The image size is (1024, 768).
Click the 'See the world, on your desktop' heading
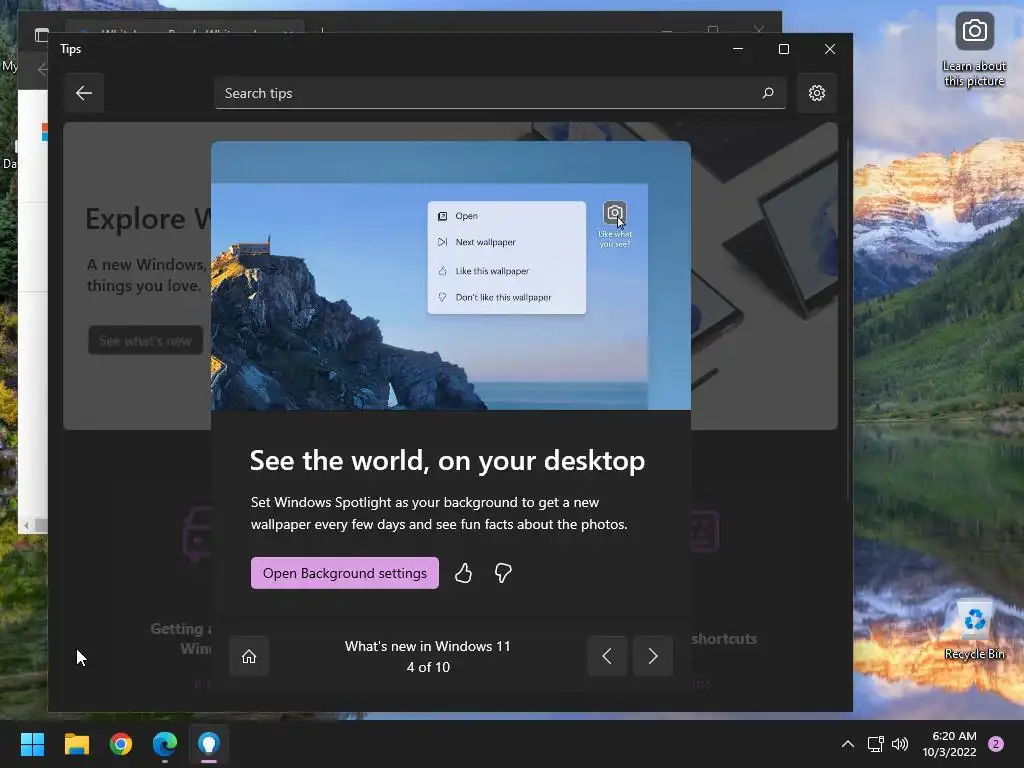coord(447,460)
